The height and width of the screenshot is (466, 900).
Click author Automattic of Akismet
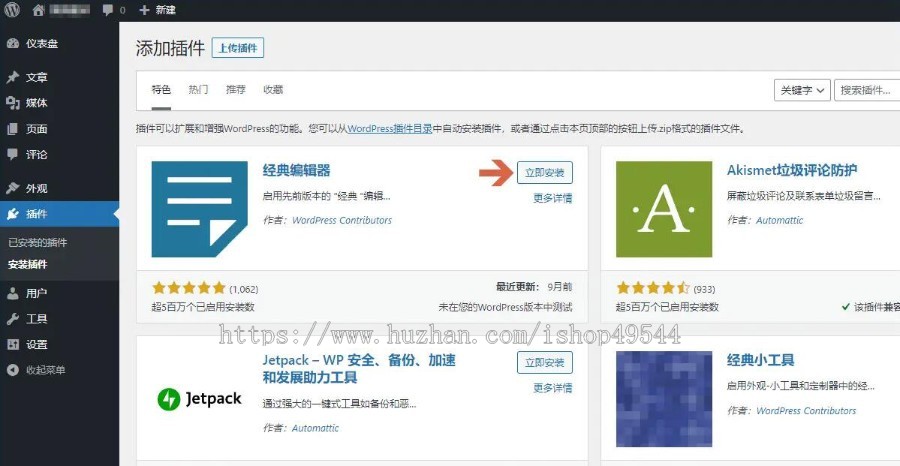(x=779, y=220)
